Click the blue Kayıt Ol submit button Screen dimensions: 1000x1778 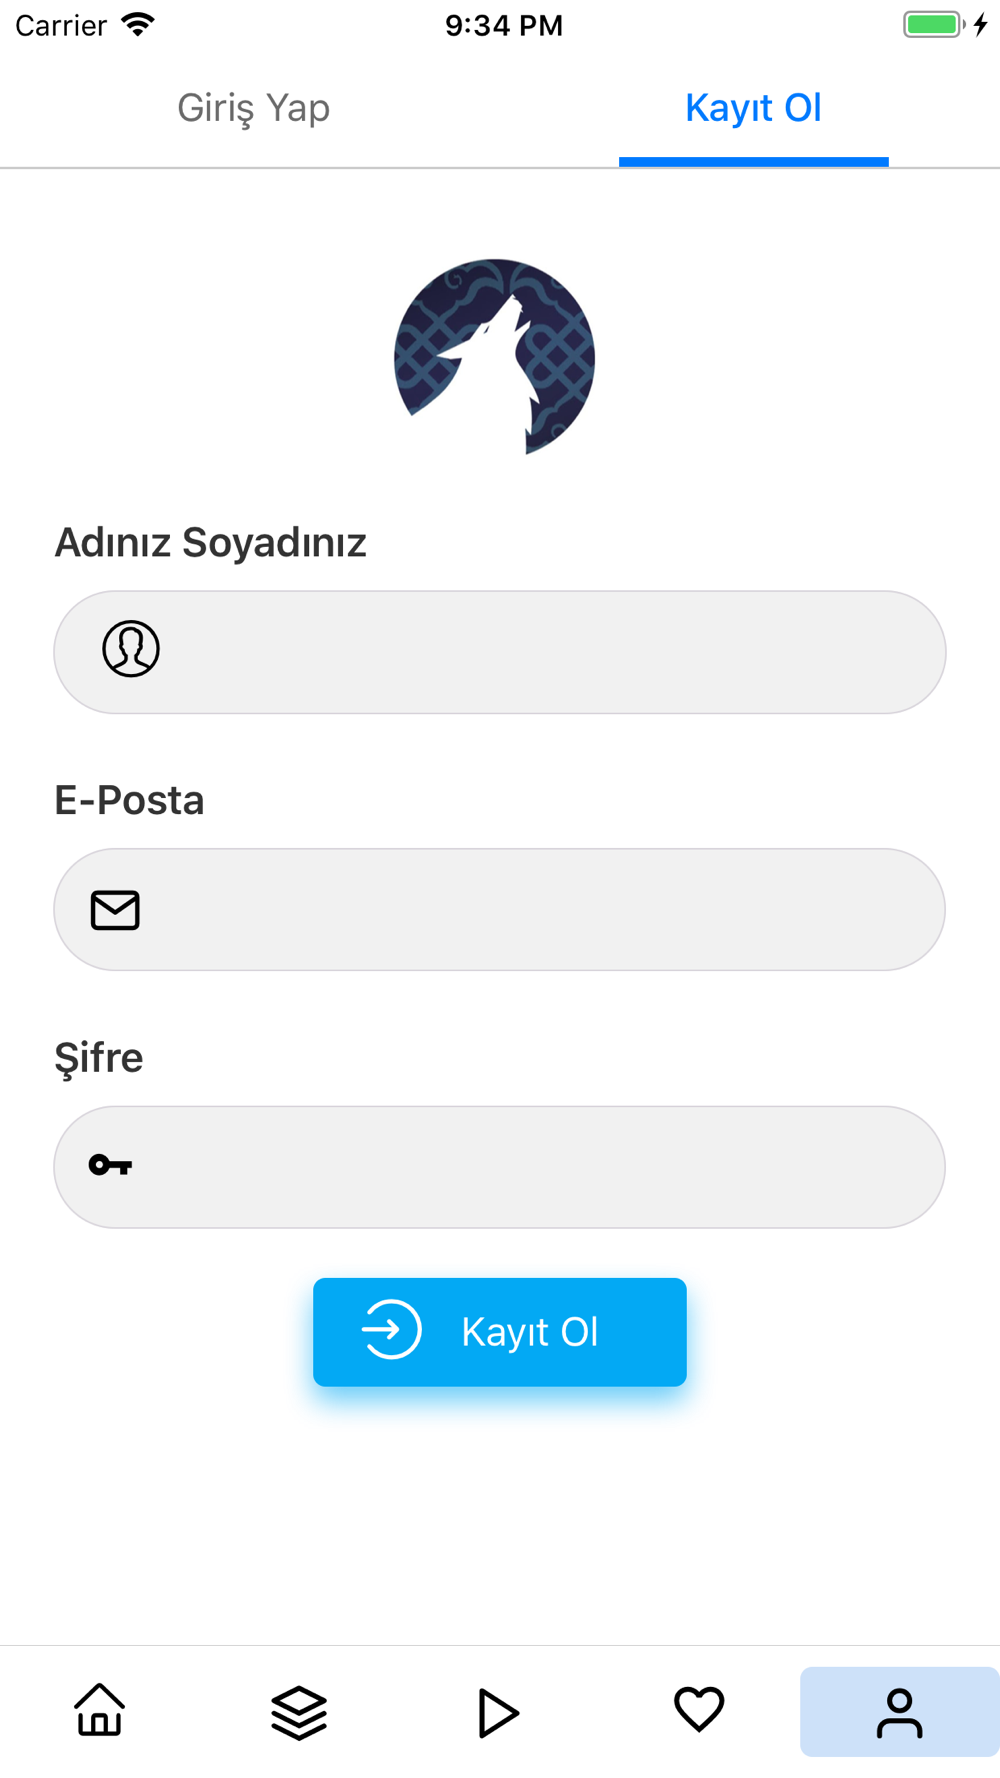500,1332
